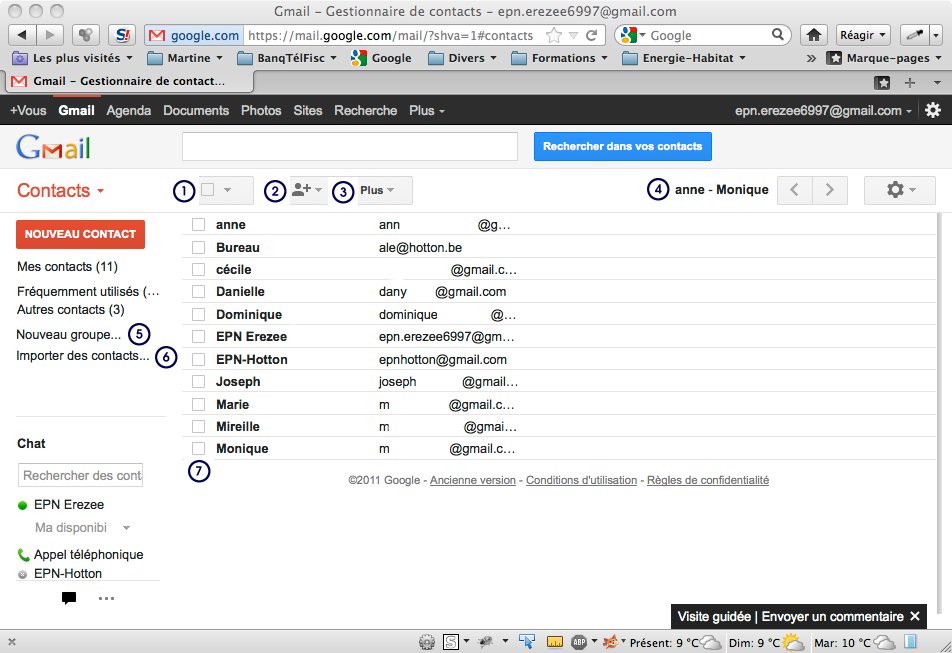The image size is (952, 653).
Task: Click the bookmarks star button in tab bar
Action: click(882, 83)
